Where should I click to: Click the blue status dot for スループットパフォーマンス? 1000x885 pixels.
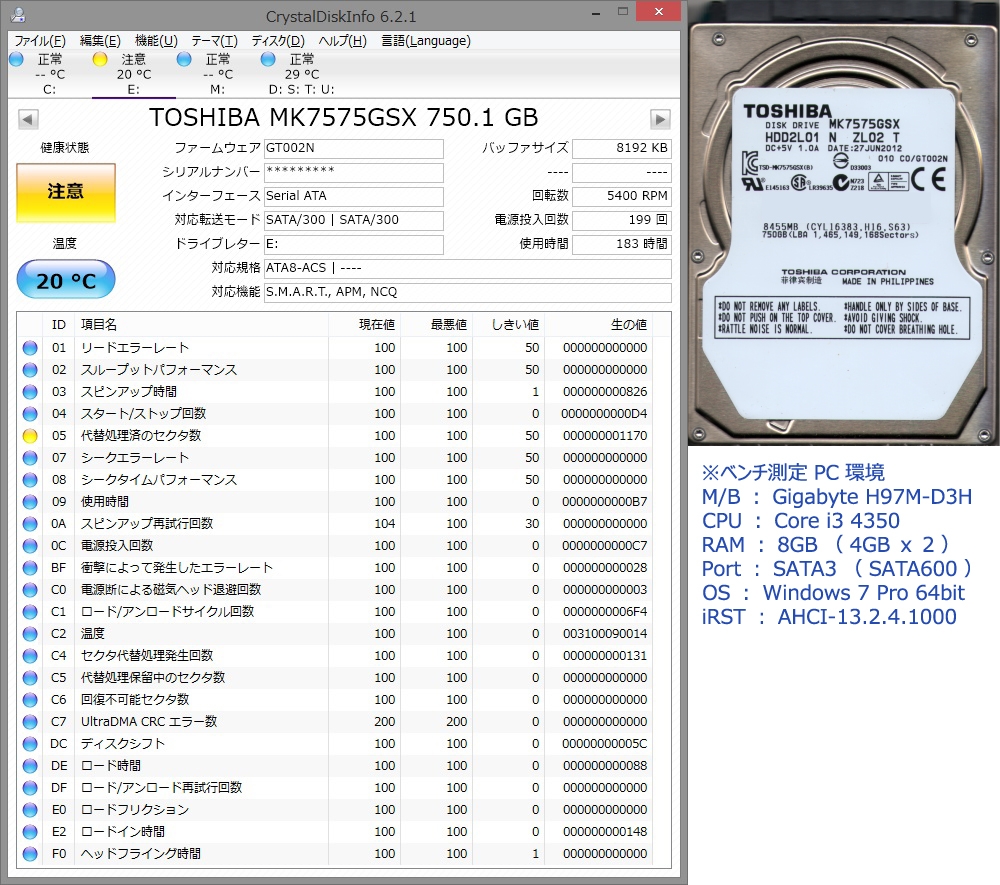pyautogui.click(x=30, y=370)
